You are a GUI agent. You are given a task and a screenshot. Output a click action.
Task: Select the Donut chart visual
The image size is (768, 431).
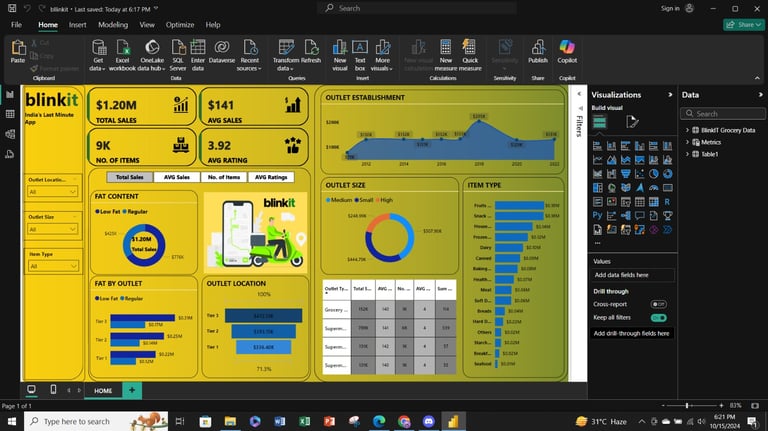click(667, 173)
